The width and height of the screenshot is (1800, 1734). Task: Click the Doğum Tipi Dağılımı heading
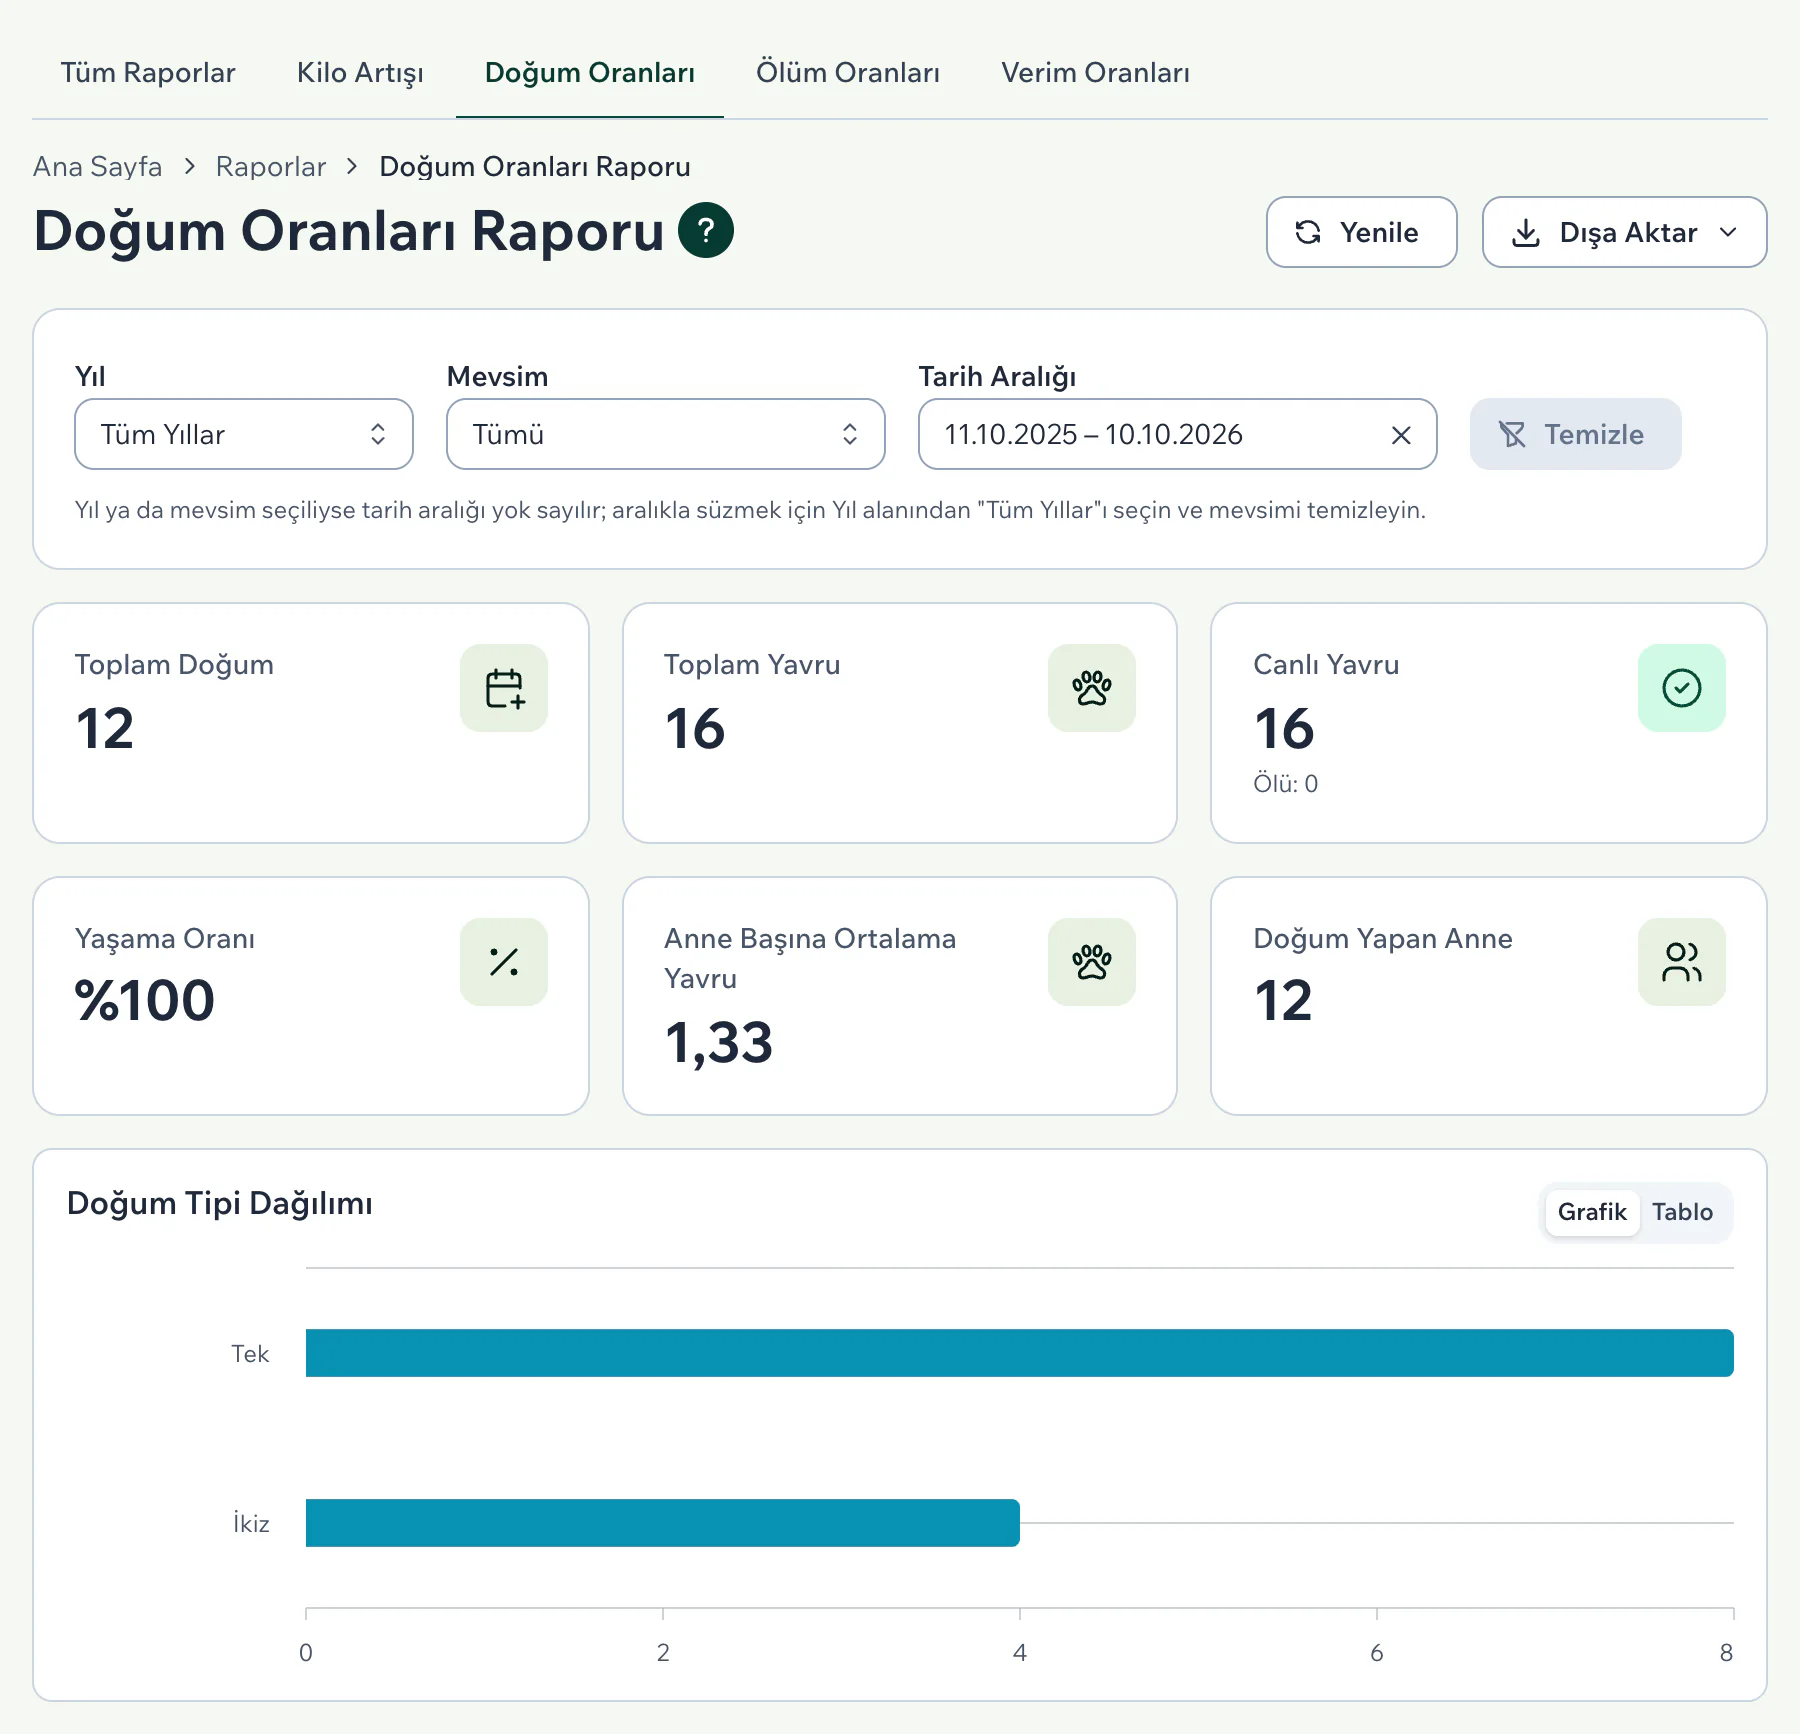(220, 1203)
